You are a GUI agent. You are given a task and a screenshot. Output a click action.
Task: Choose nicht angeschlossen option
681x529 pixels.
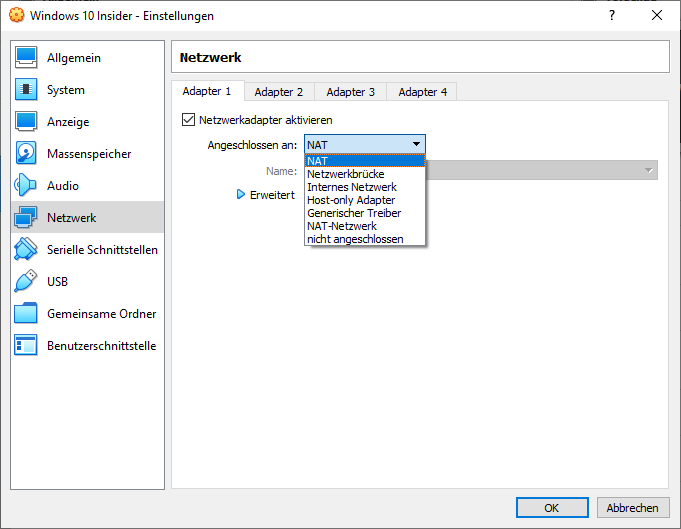click(x=365, y=239)
